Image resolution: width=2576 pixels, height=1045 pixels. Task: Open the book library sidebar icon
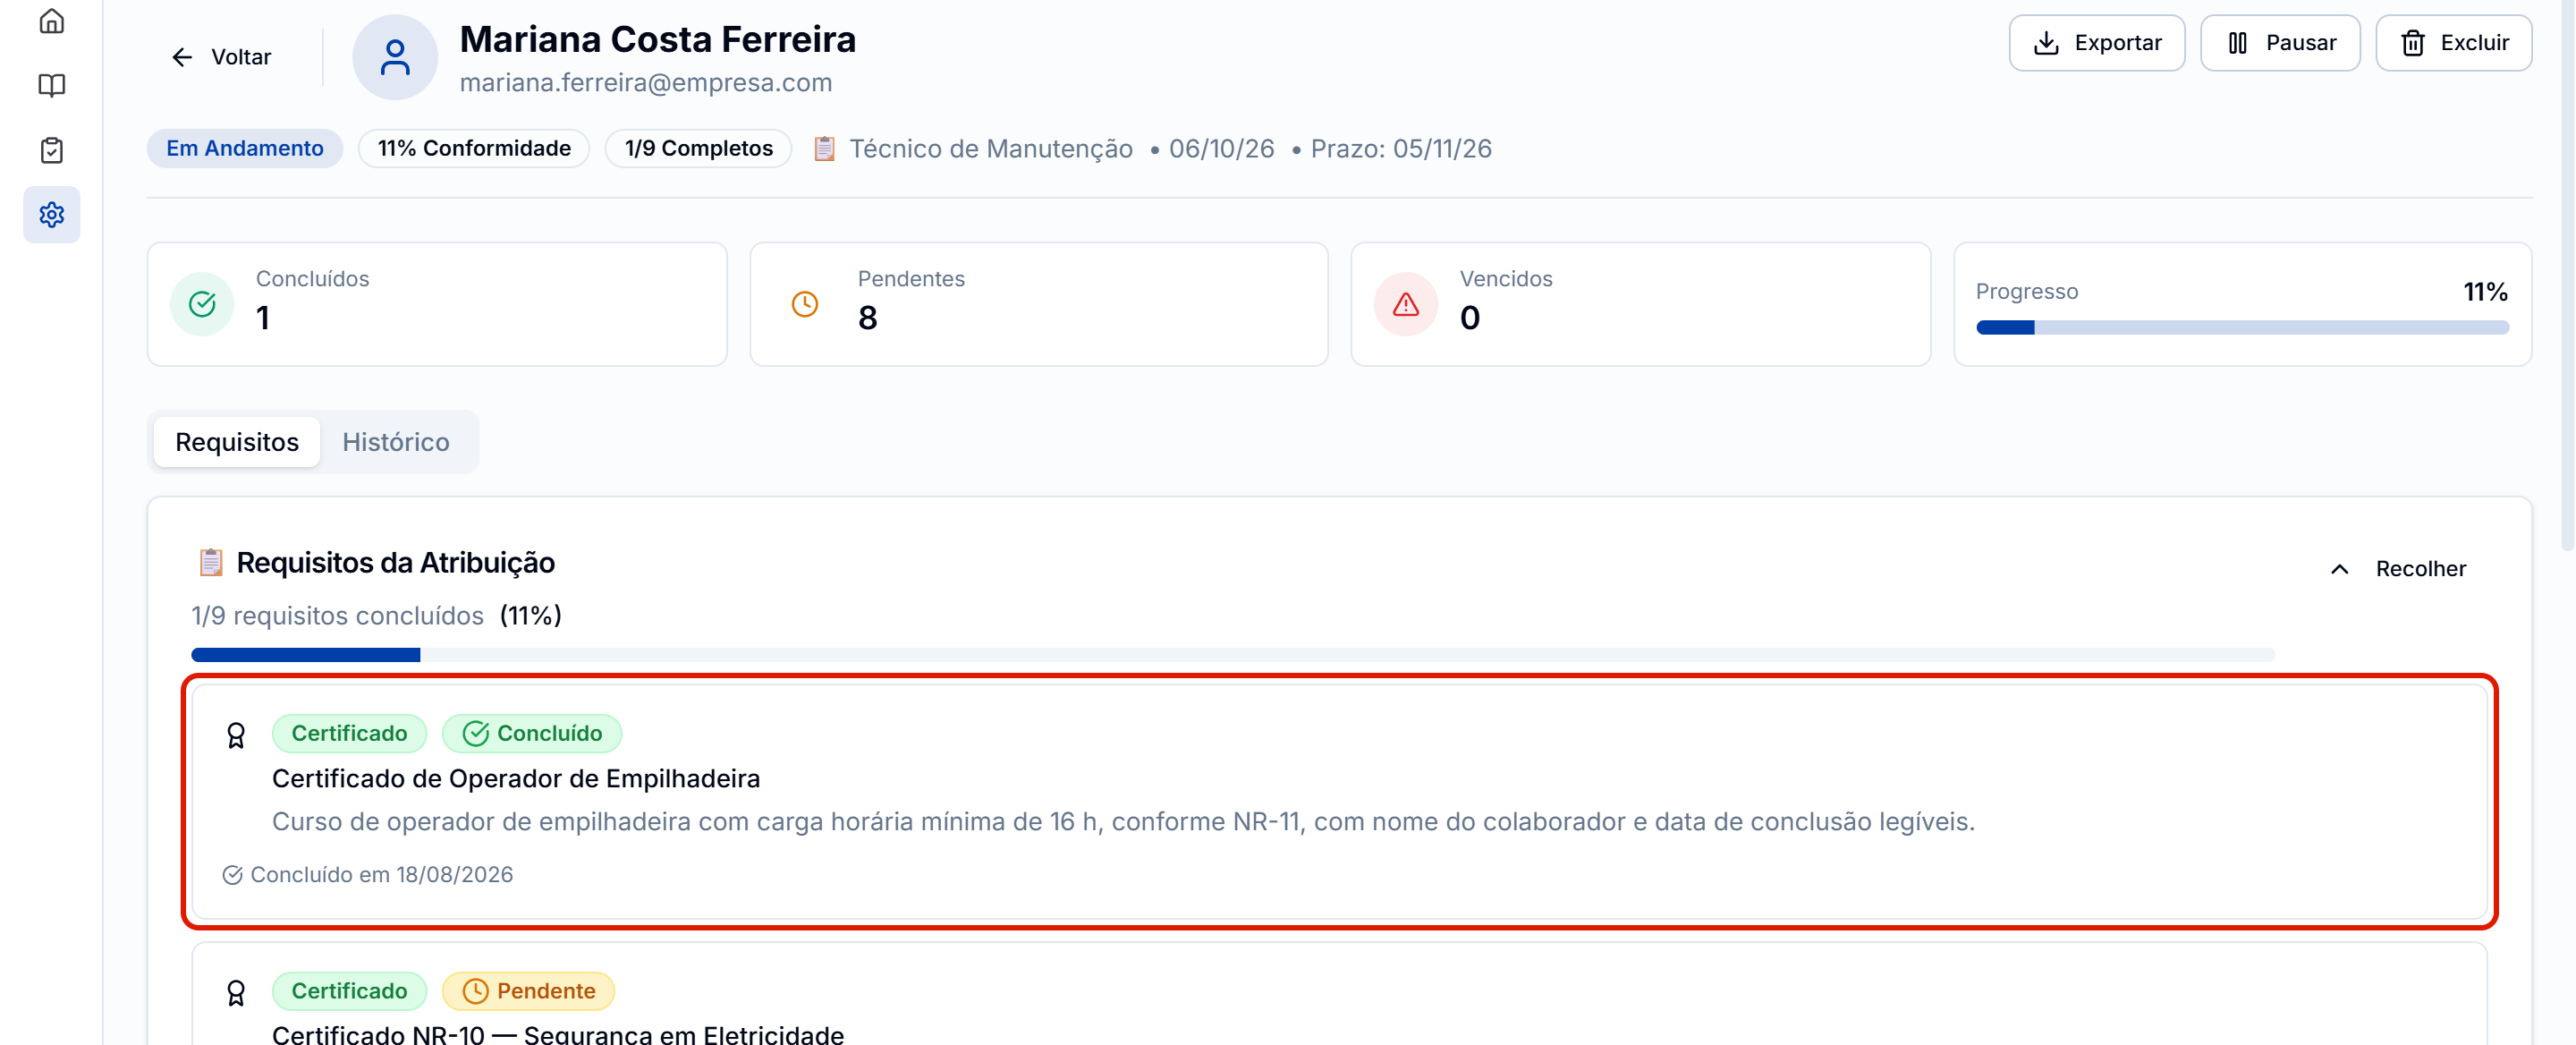(52, 85)
